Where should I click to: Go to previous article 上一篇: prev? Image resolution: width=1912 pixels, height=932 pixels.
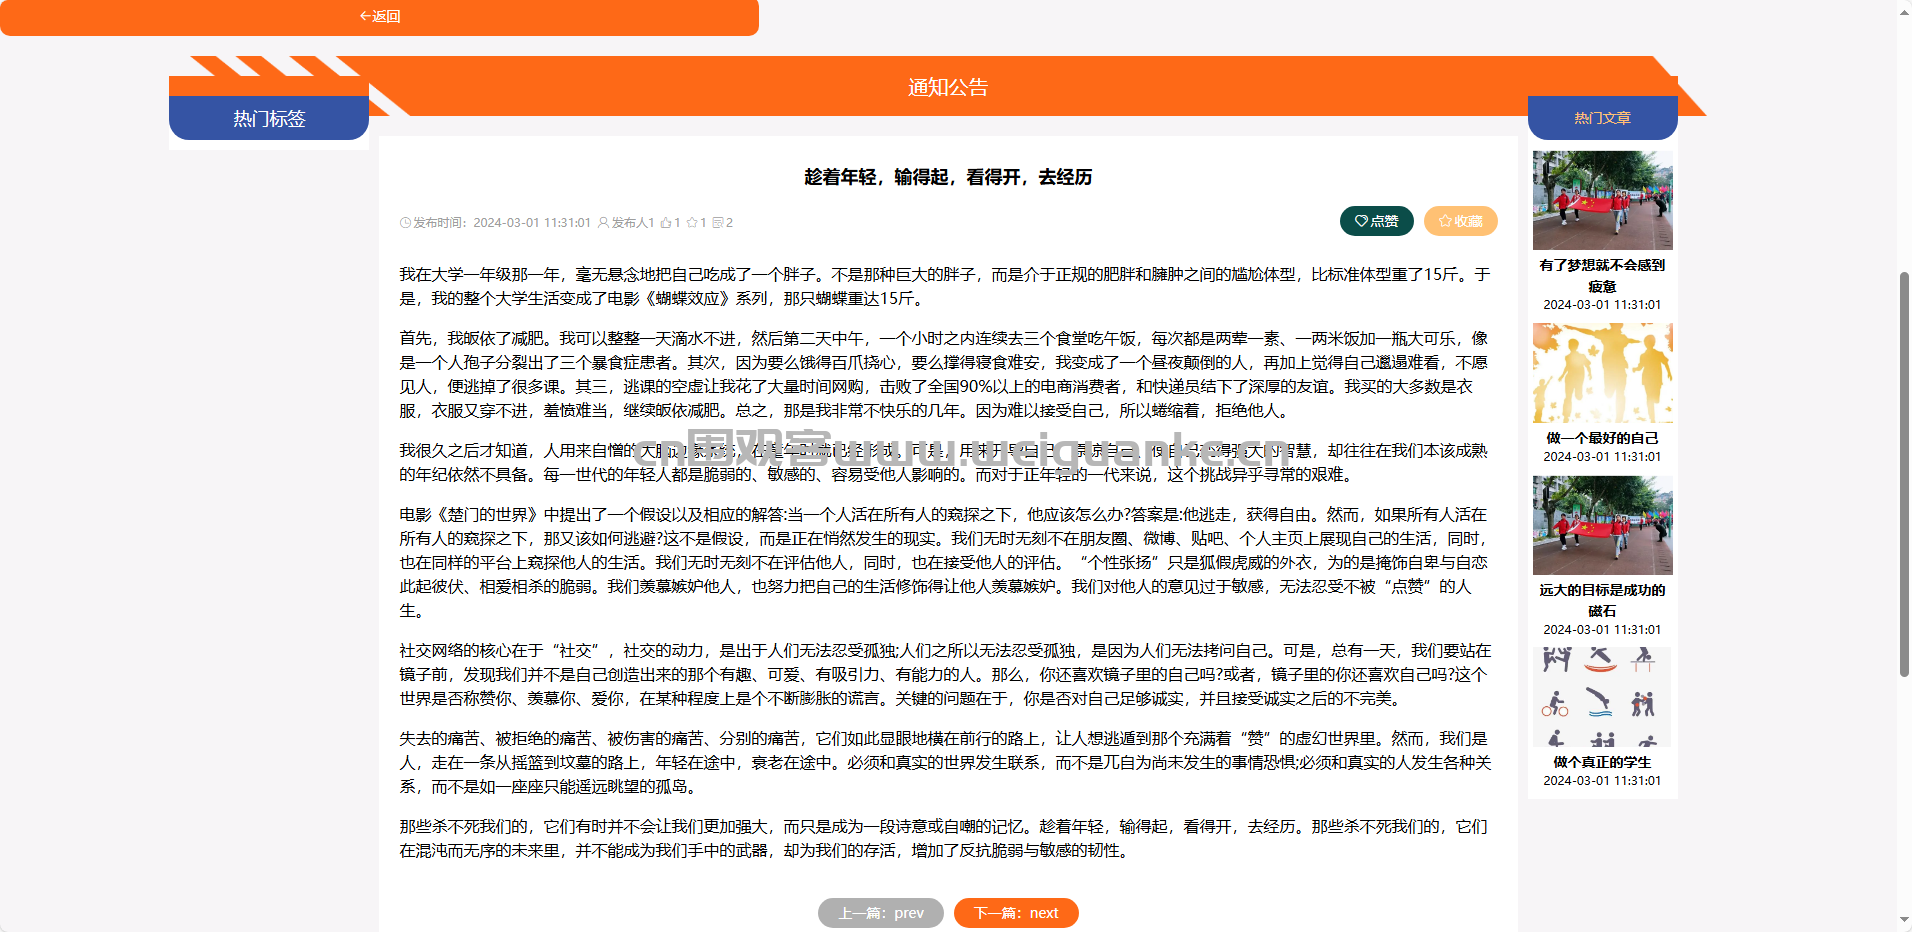point(880,913)
